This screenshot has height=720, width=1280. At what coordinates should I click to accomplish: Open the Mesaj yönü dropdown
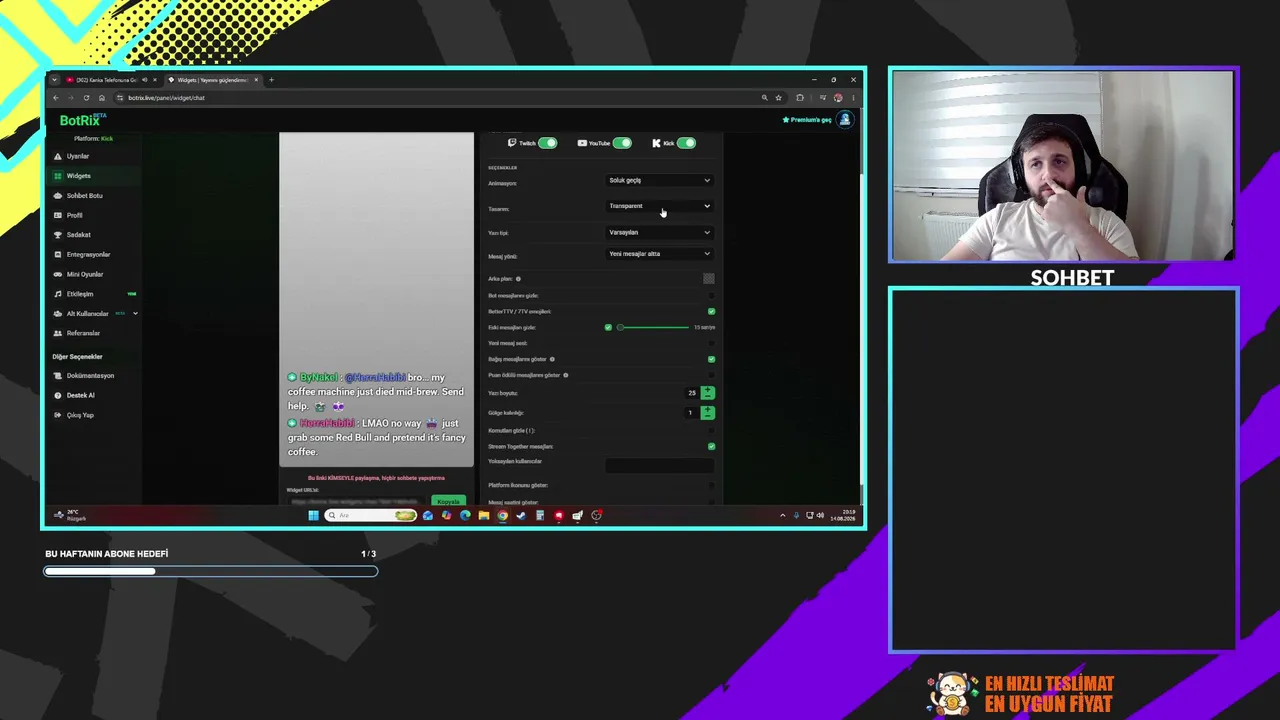coord(660,254)
